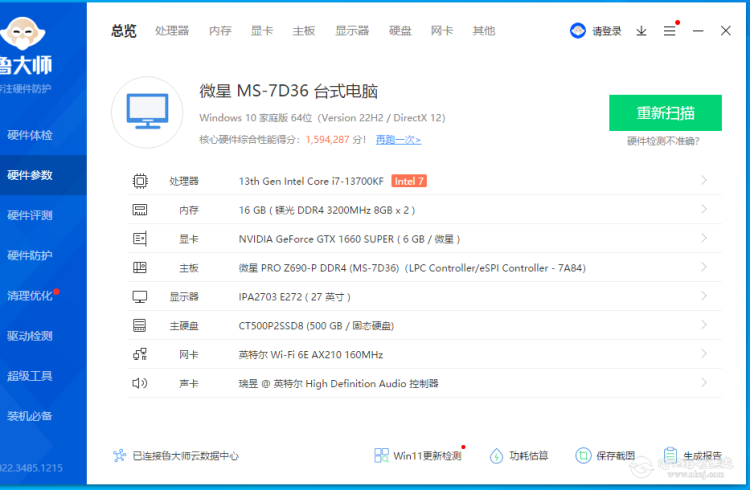Screen dimensions: 750x490
Task: Click 保存截图 label
Action: (616, 456)
